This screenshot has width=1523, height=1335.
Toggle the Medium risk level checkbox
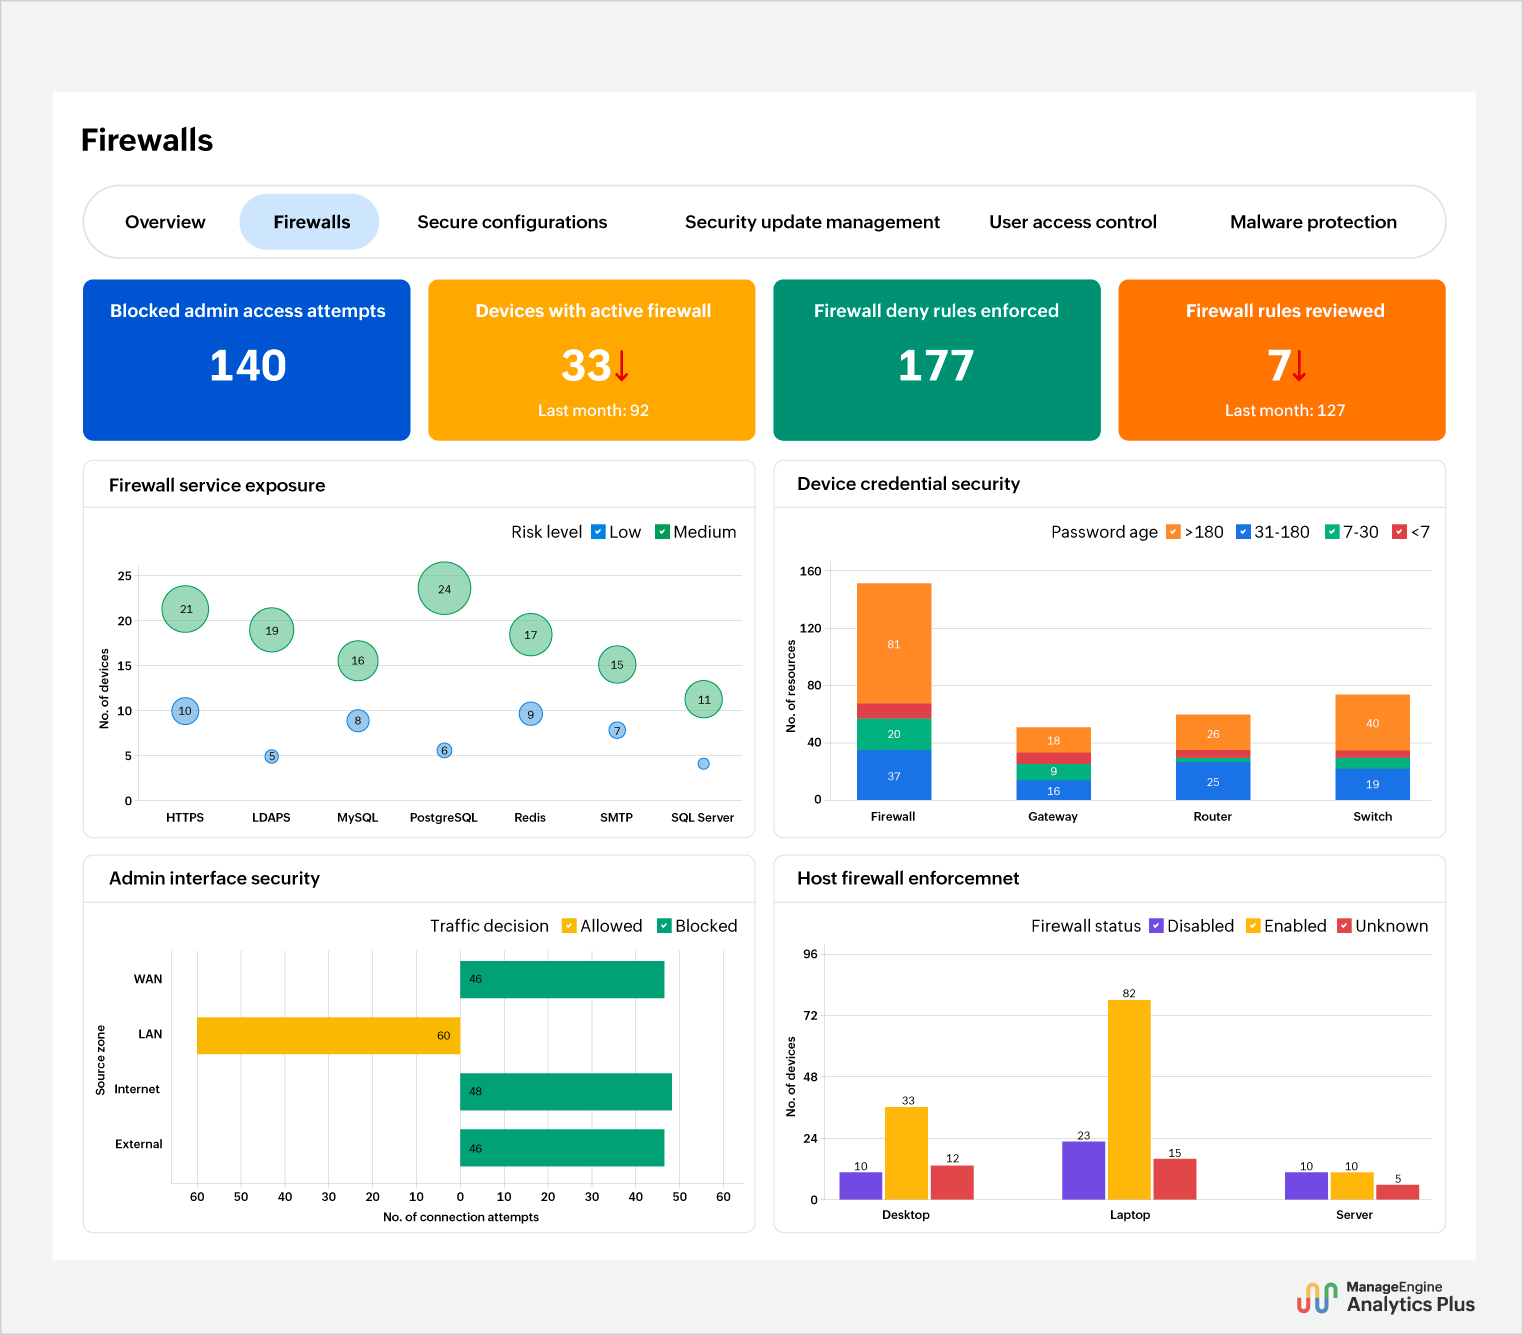point(662,532)
